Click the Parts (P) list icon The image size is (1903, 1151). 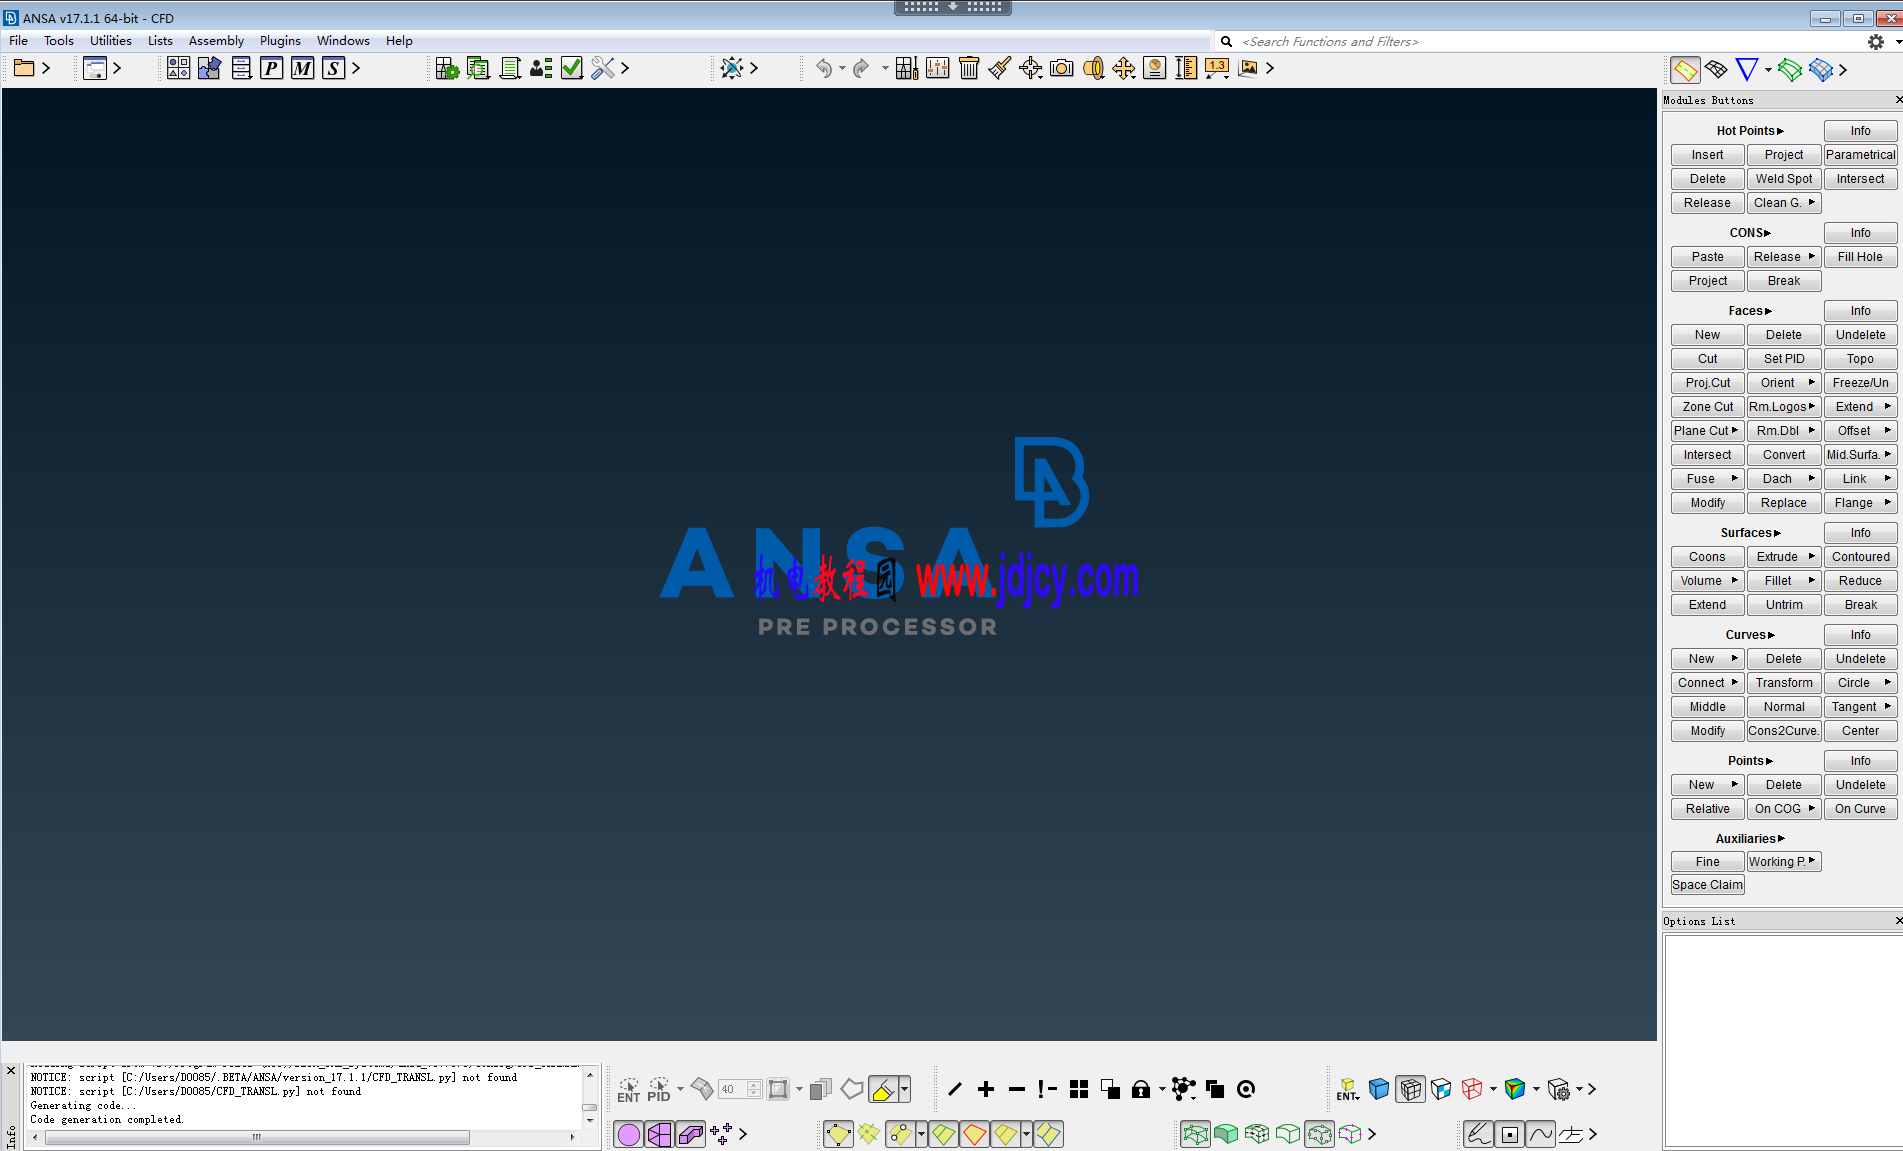(272, 68)
